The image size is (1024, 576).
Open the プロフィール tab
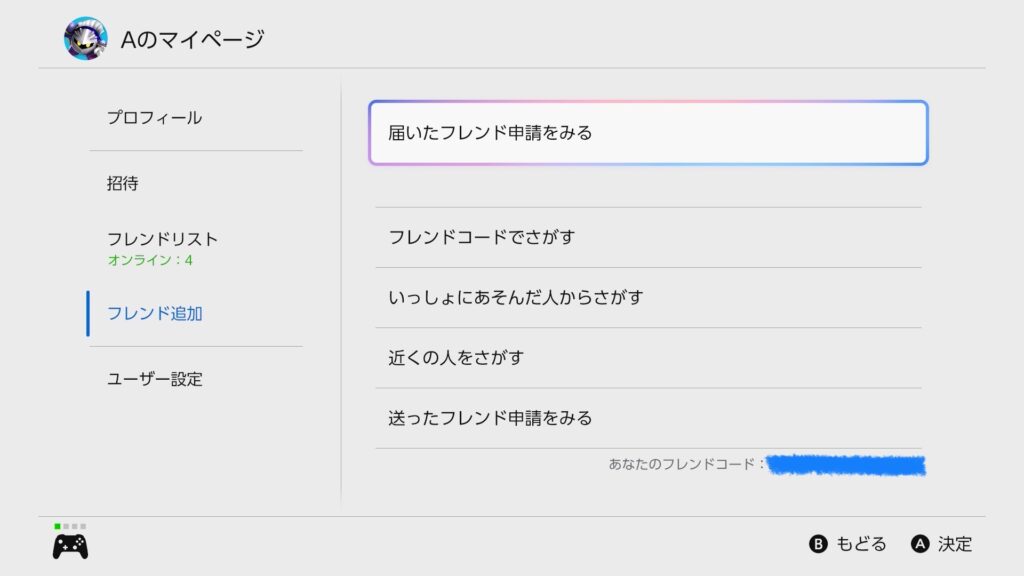point(155,118)
